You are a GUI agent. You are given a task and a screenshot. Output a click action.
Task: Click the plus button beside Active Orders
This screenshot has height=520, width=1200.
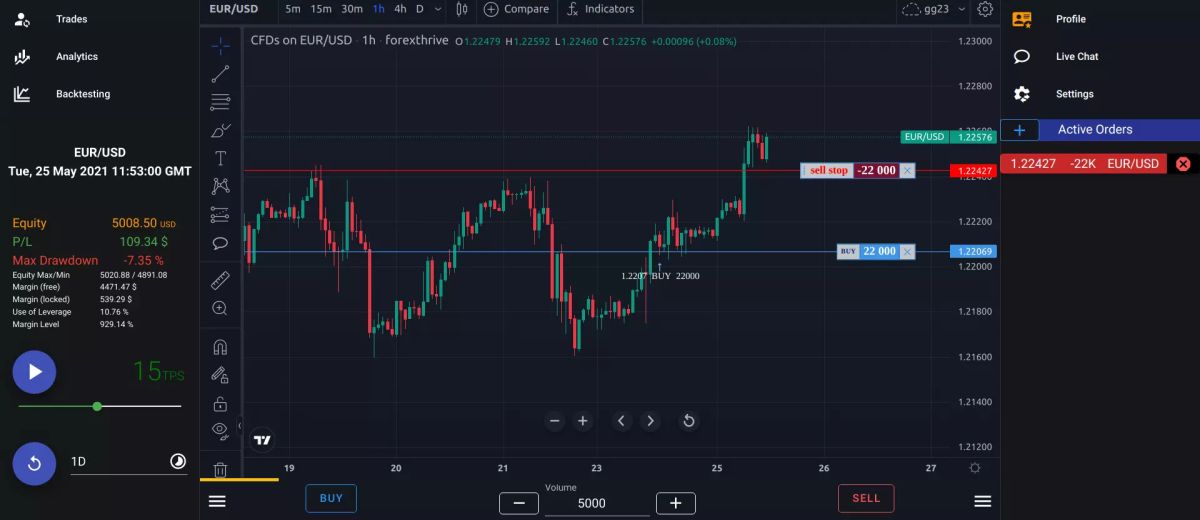[1020, 130]
